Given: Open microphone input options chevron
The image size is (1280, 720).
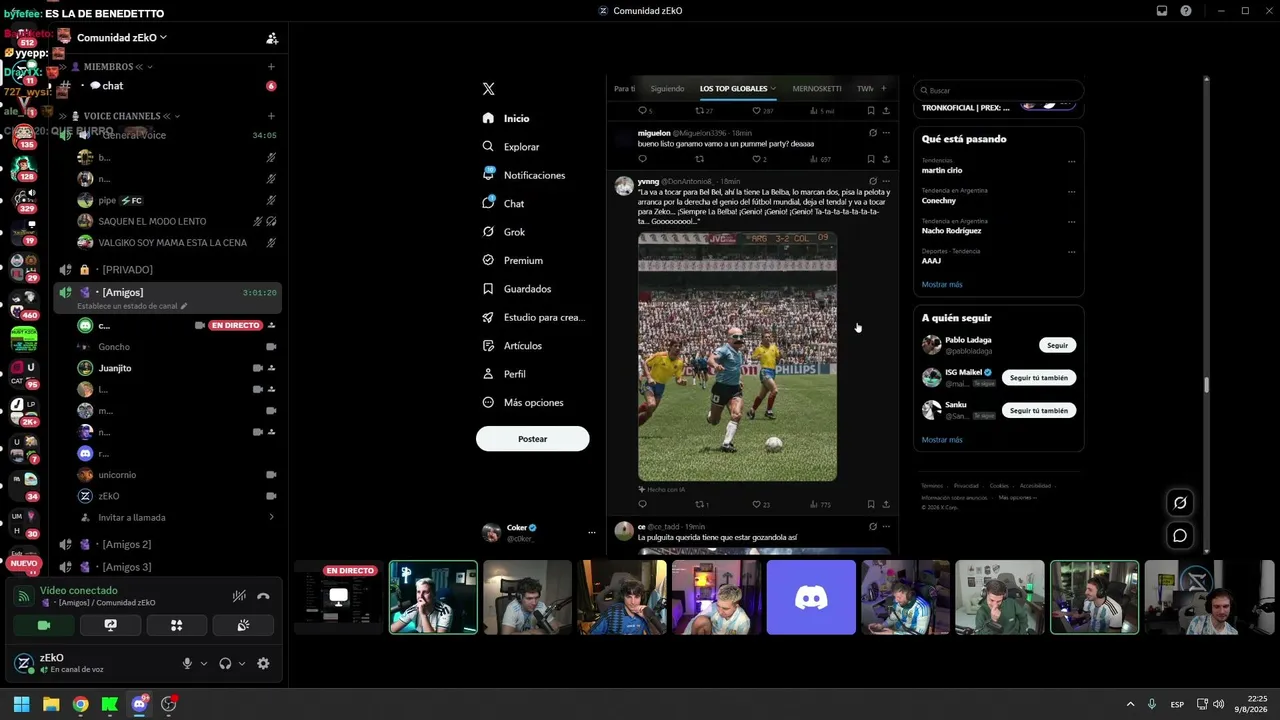Looking at the screenshot, I should (204, 664).
